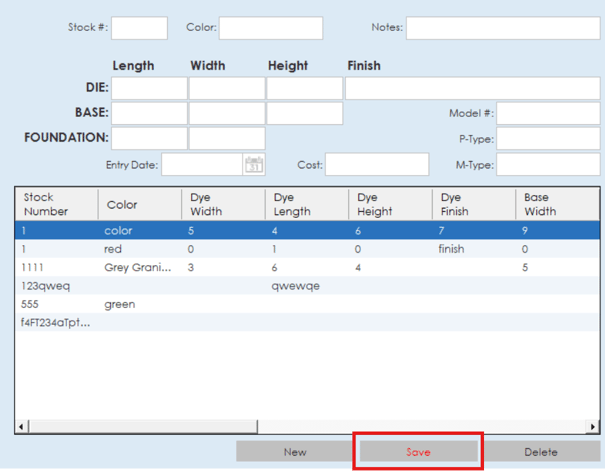Image resolution: width=605 pixels, height=471 pixels.
Task: Sort by the Stock Number column header
Action: coord(56,204)
